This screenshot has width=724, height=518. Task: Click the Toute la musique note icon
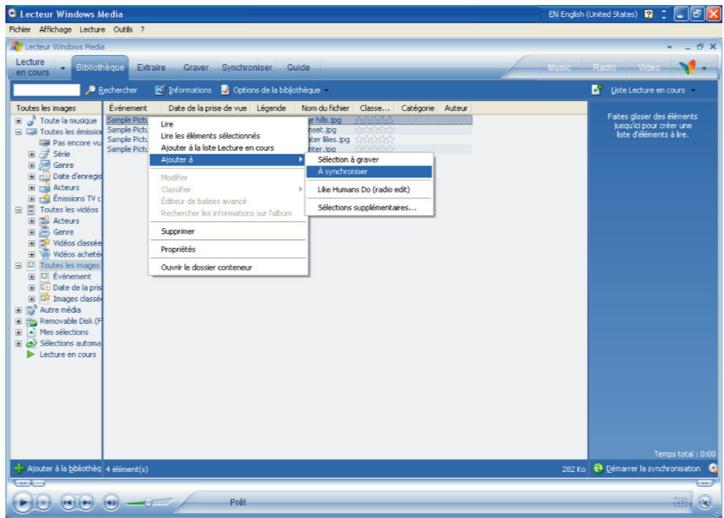coord(31,120)
